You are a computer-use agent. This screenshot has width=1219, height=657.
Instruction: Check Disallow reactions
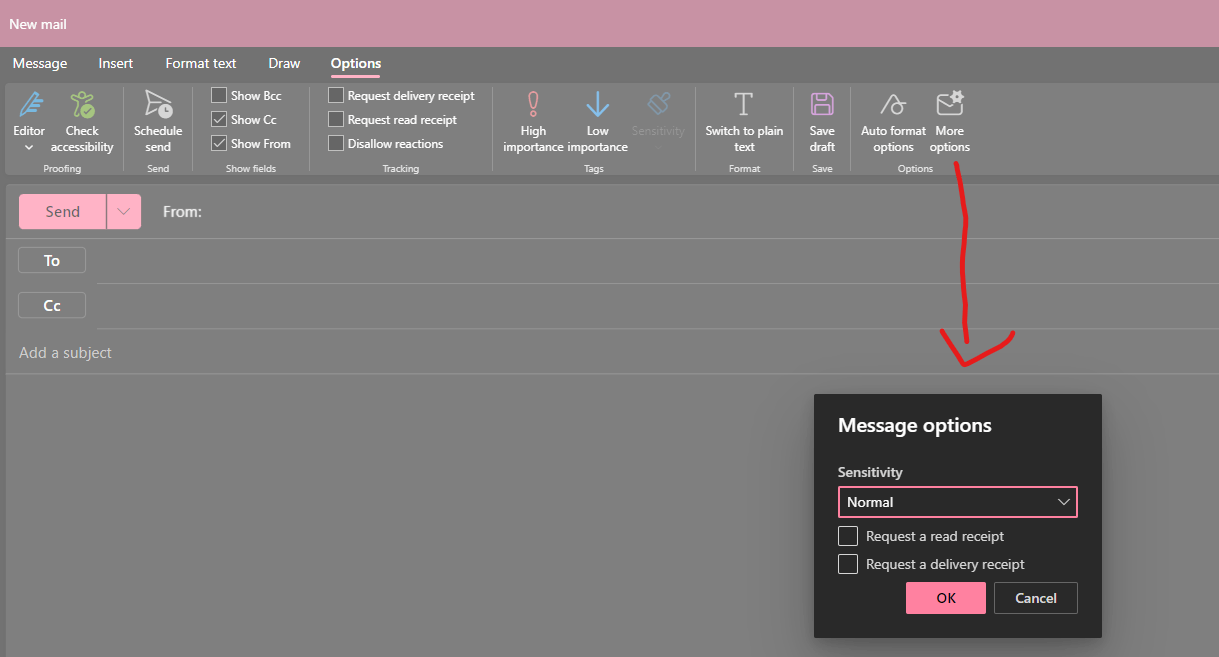pos(336,143)
